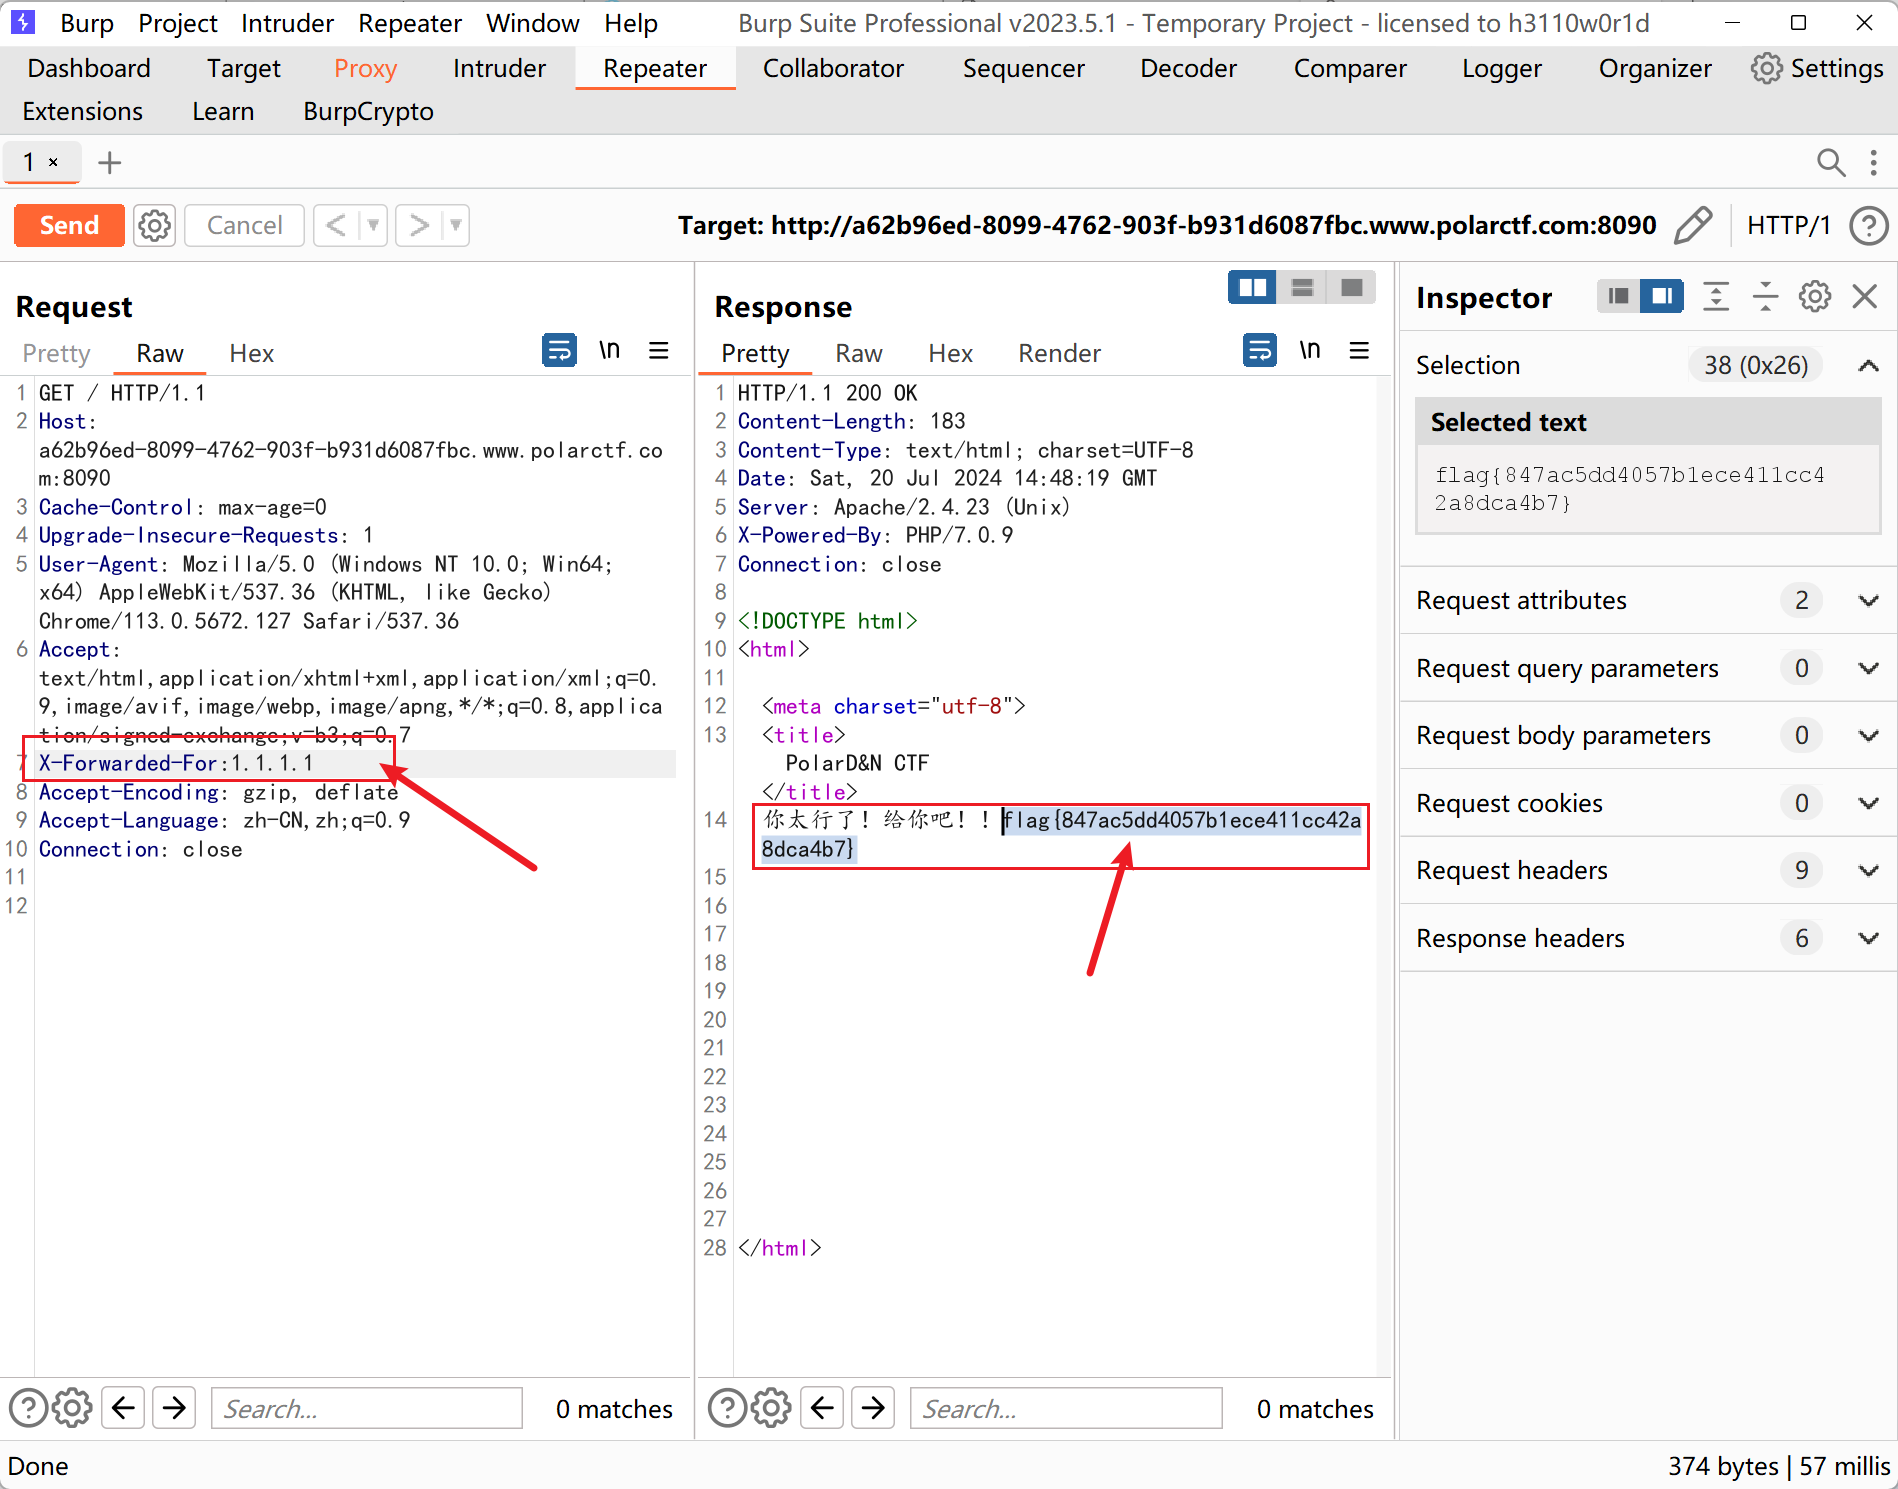
Task: Open the Response panel hamburger menu
Action: (1359, 351)
